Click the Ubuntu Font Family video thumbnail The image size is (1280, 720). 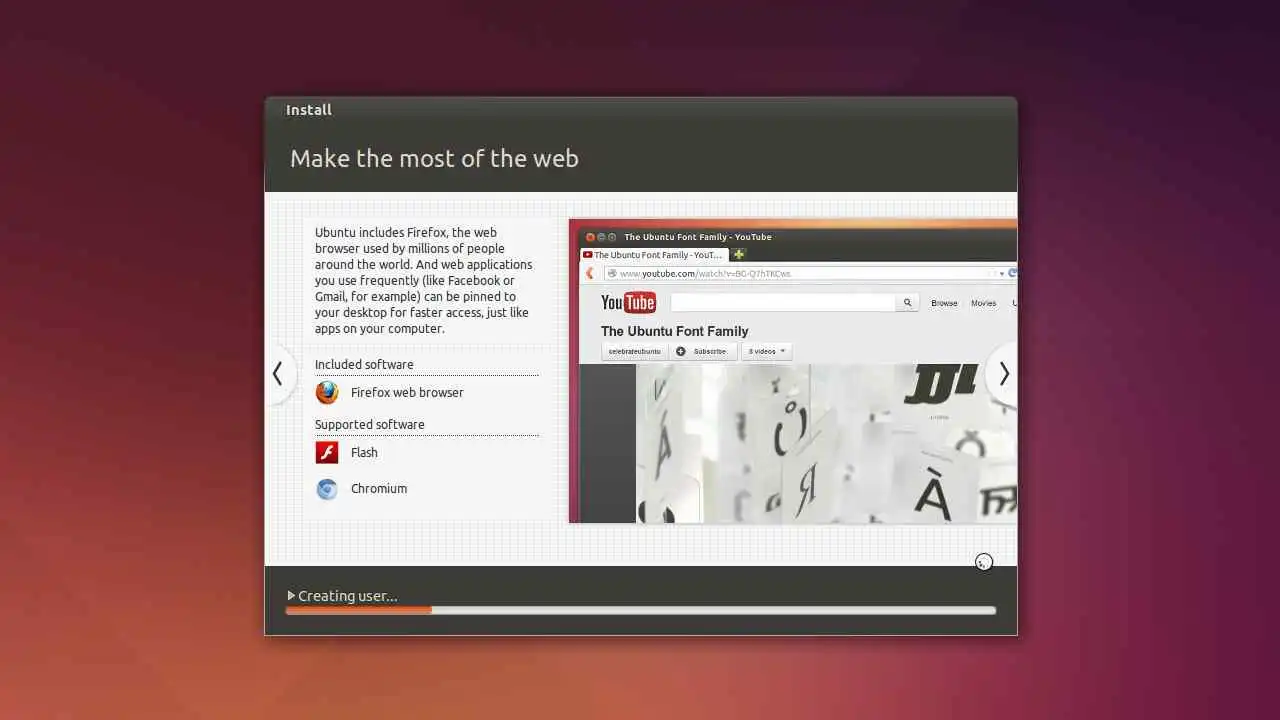[x=826, y=443]
